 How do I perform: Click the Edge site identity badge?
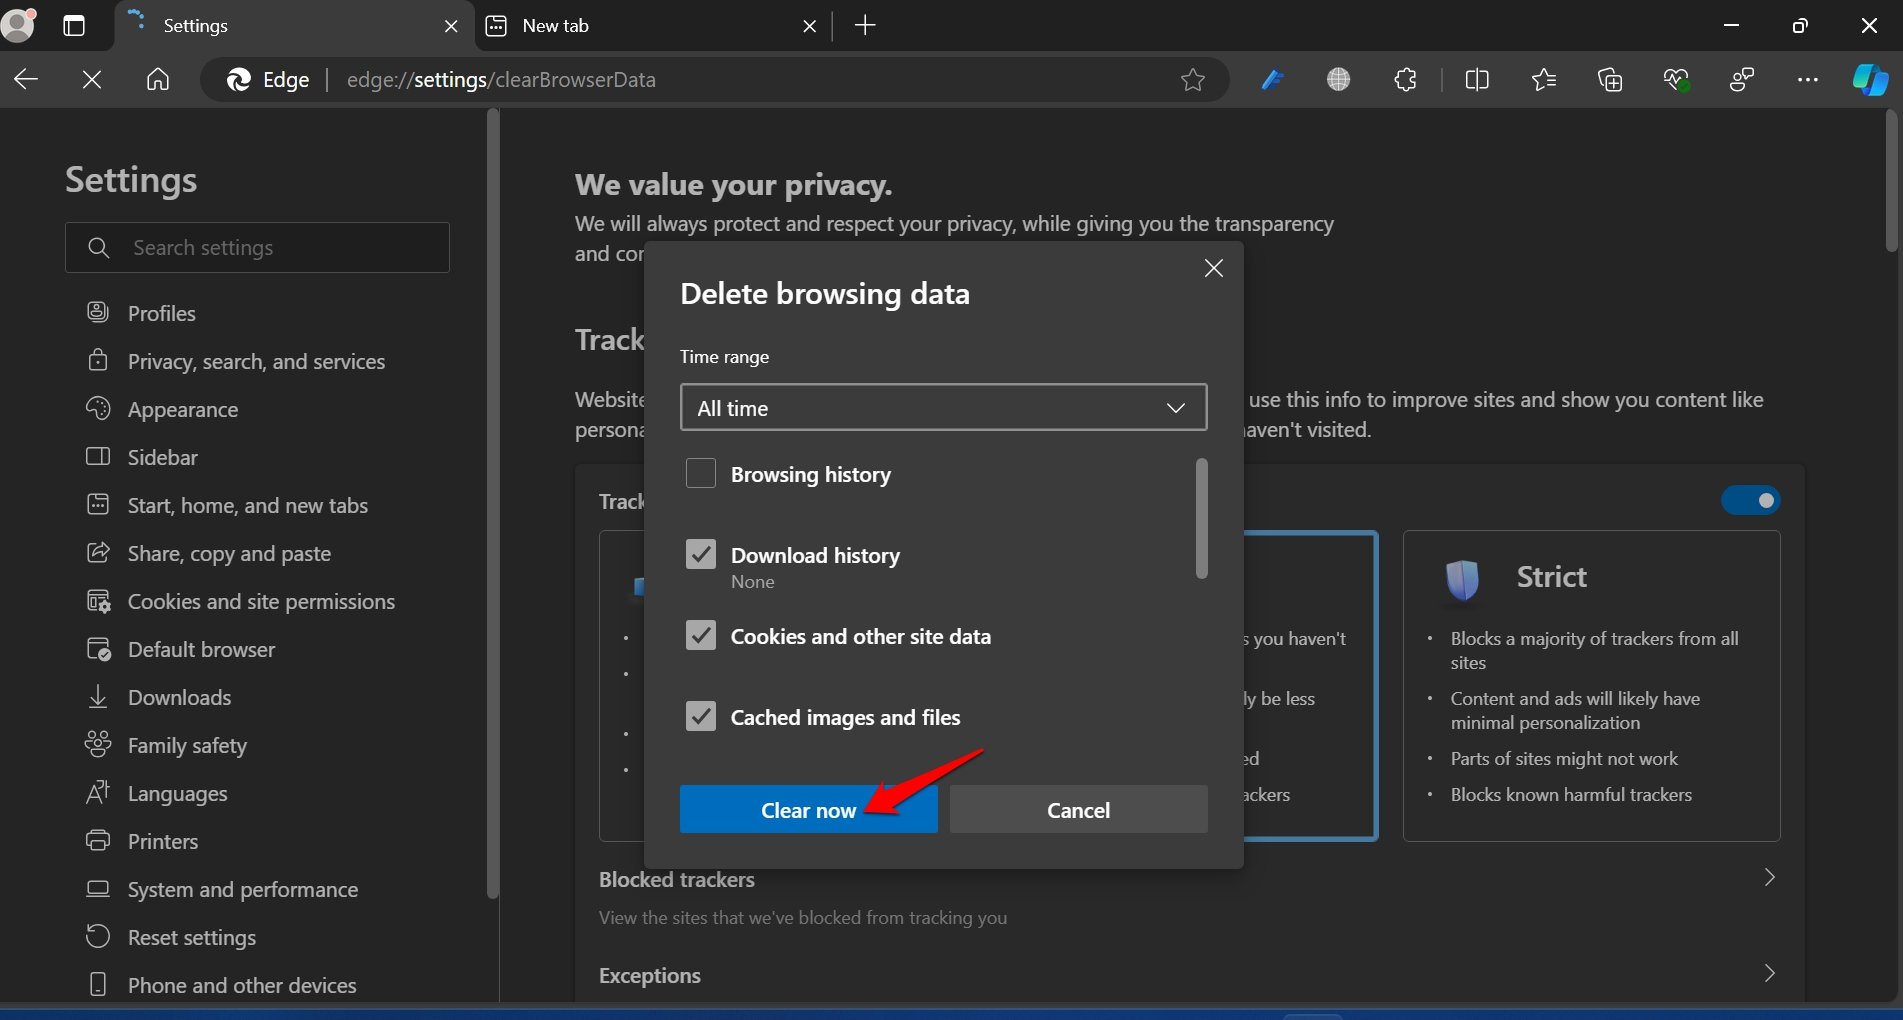click(x=268, y=79)
